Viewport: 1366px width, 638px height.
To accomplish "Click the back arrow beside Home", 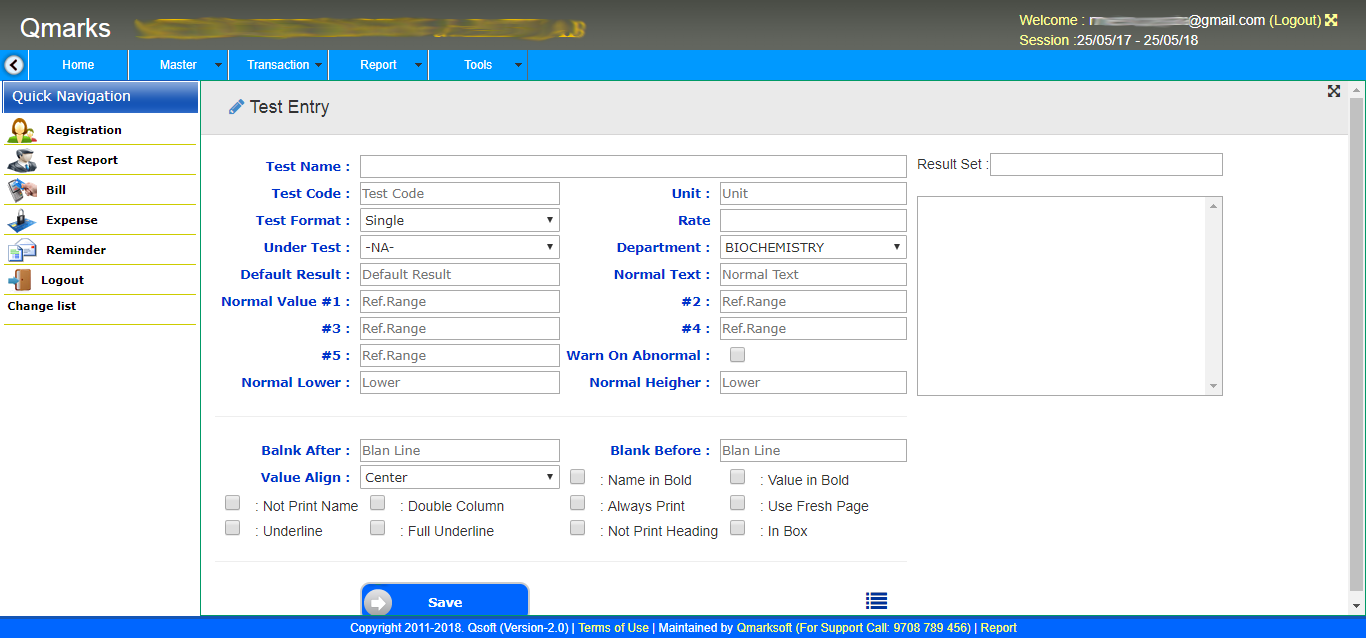I will [13, 64].
